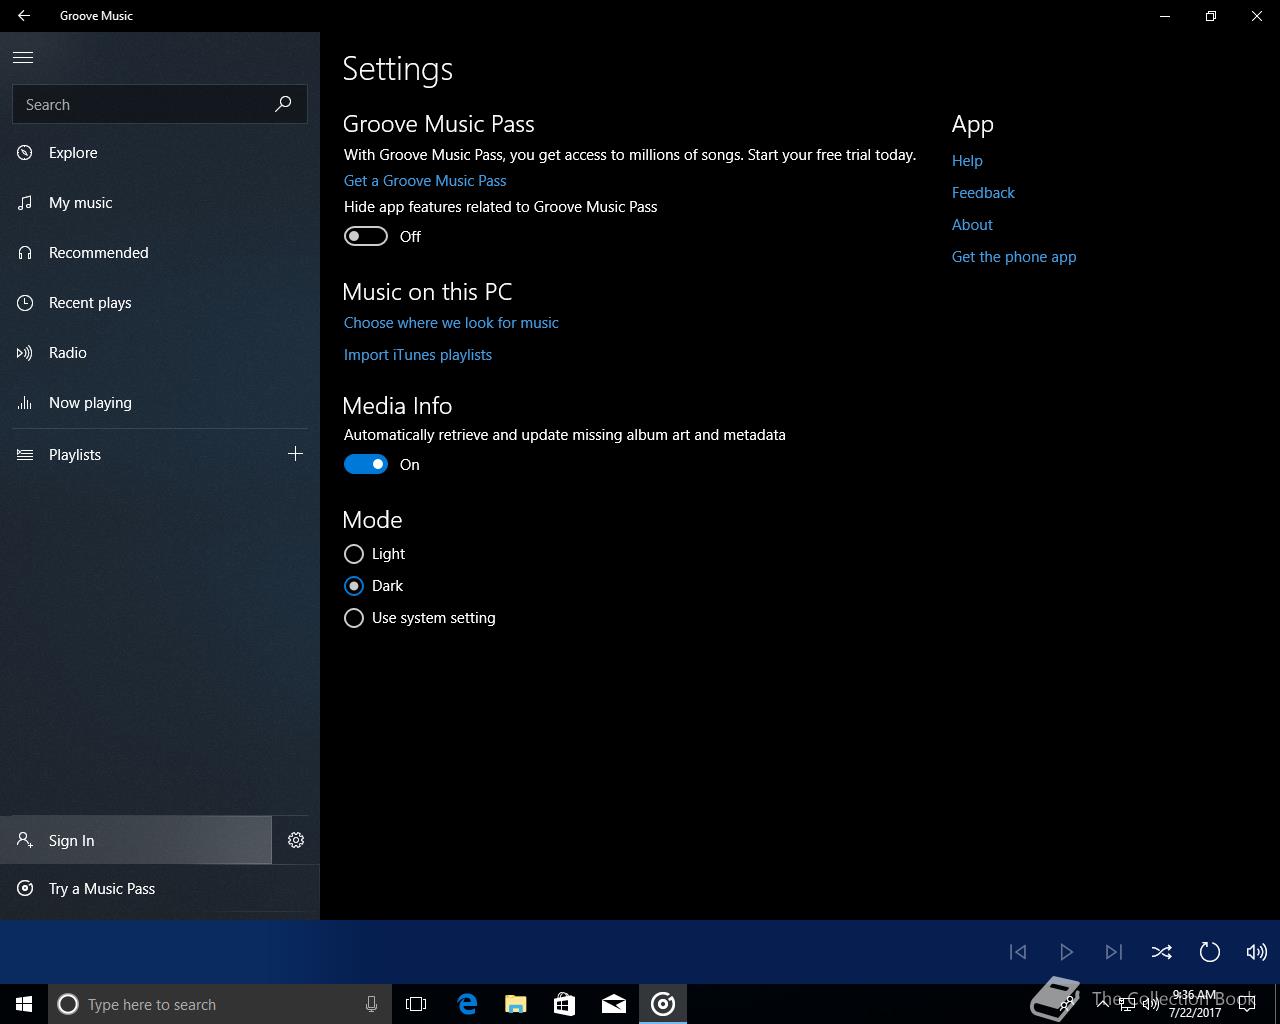1280x1024 pixels.
Task: Click the Play button
Action: pos(1066,952)
